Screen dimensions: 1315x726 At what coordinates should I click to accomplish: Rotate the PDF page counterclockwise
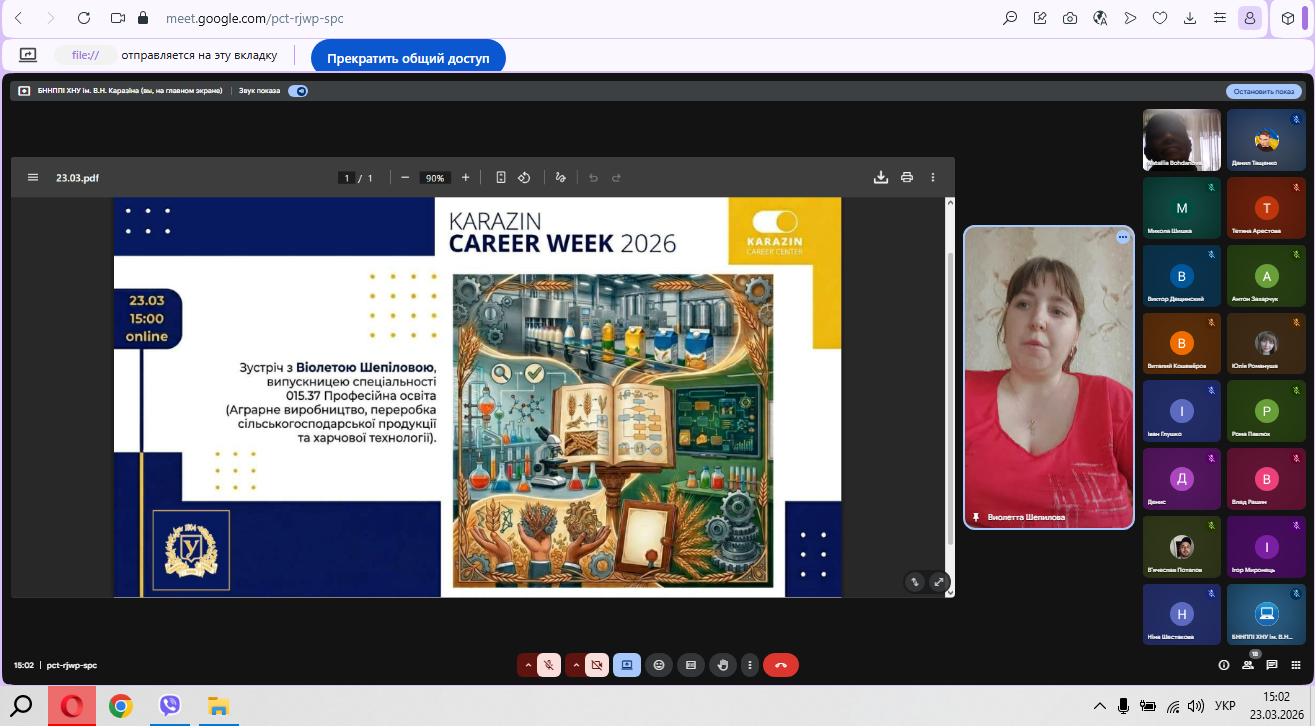pyautogui.click(x=524, y=178)
